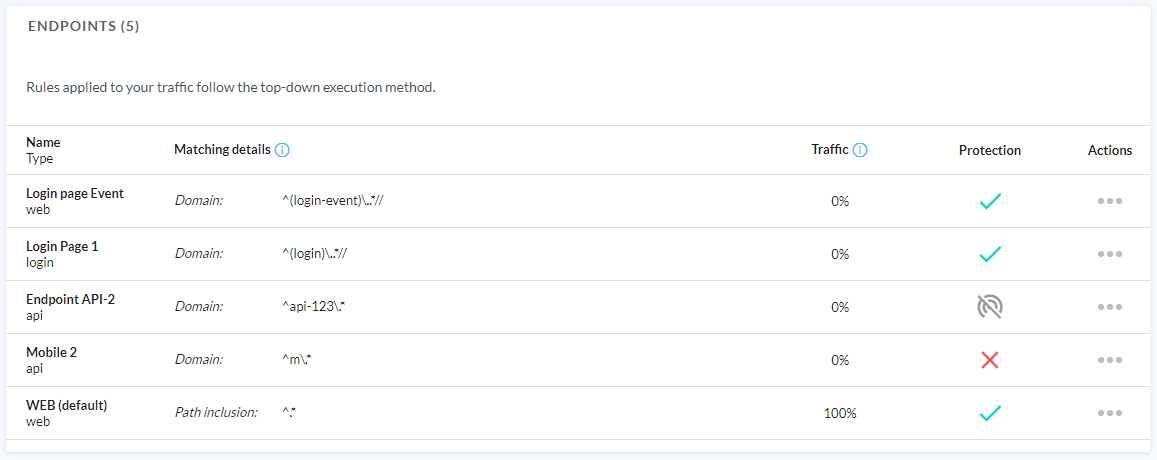Click ^api-123 domain pattern text
Screen dimensions: 1157x460
coord(314,307)
